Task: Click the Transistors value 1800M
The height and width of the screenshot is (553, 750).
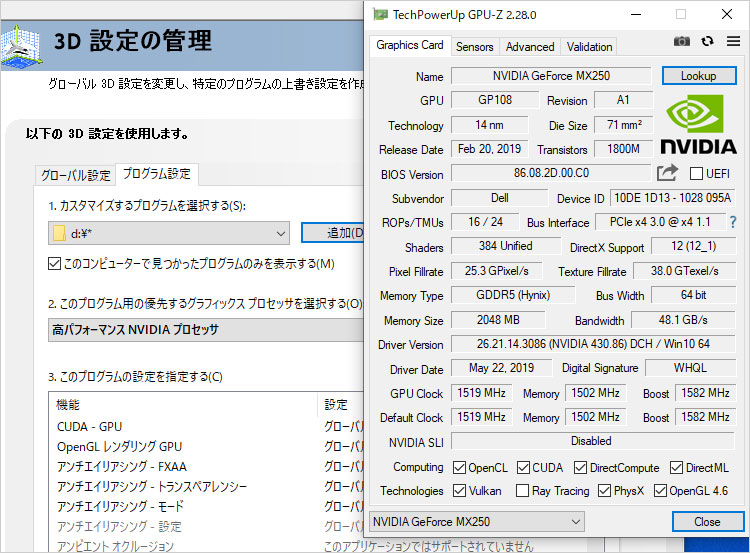Action: point(623,149)
